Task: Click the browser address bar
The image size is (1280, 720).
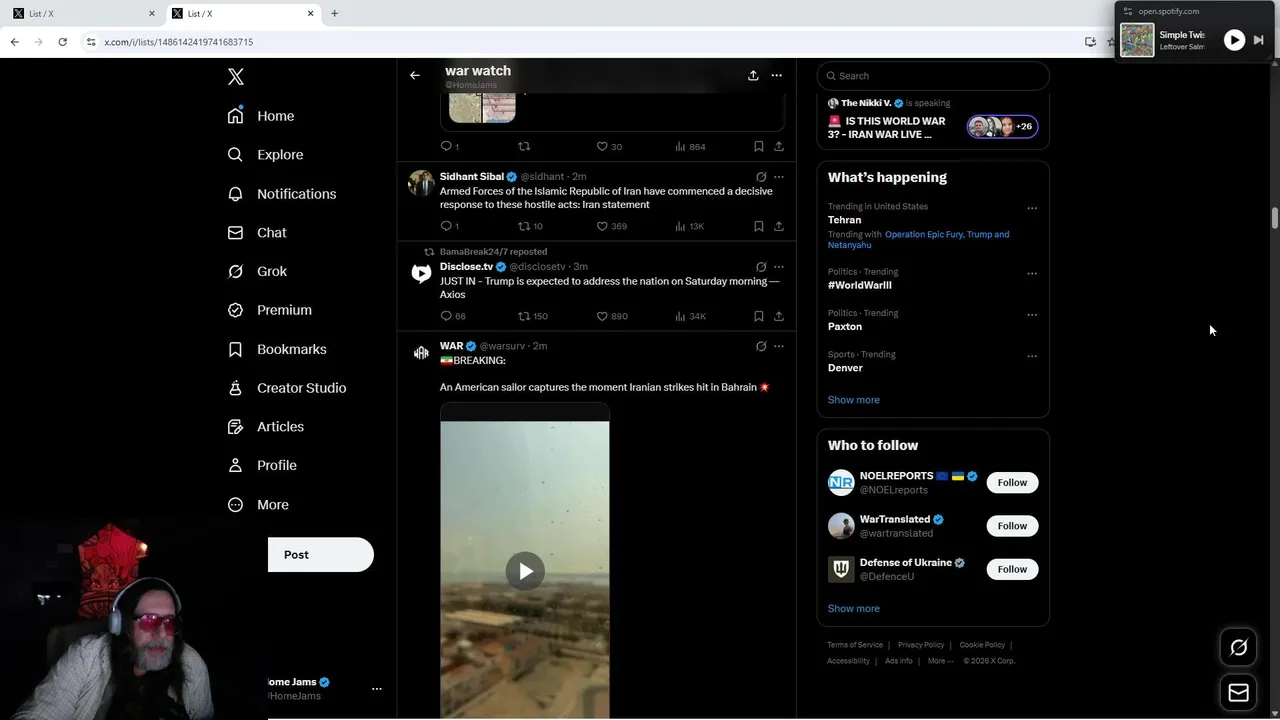Action: 580,42
